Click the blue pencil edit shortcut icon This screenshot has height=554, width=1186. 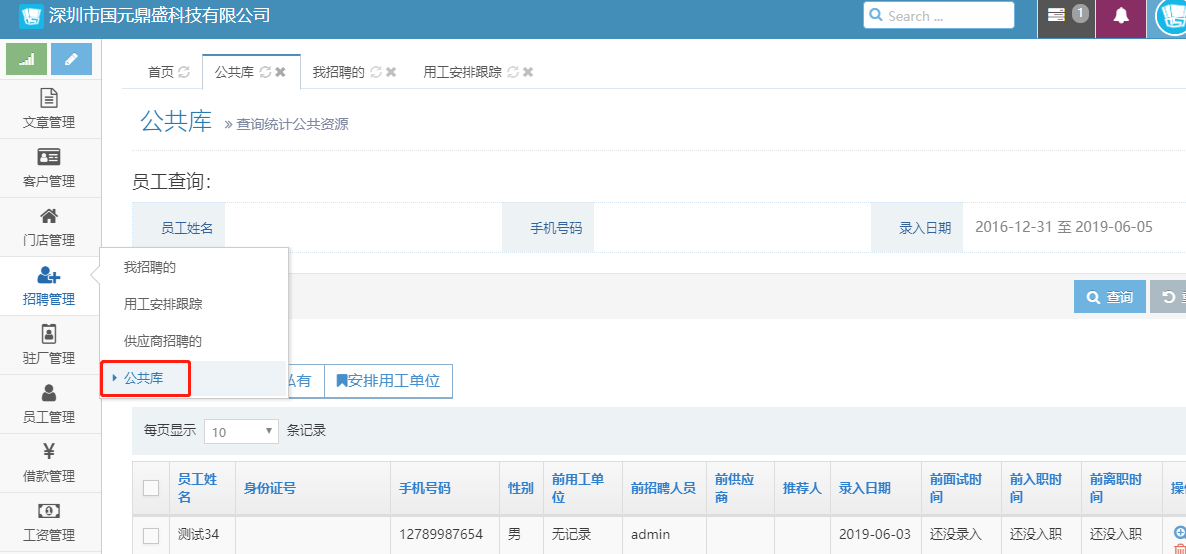71,60
